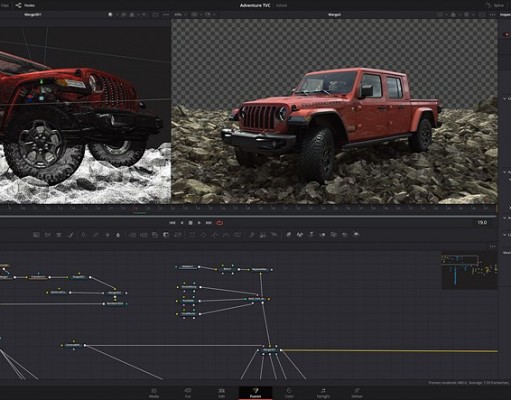Select the Shape3D1 node in node graph
This screenshot has width=511, height=400.
tap(79, 277)
